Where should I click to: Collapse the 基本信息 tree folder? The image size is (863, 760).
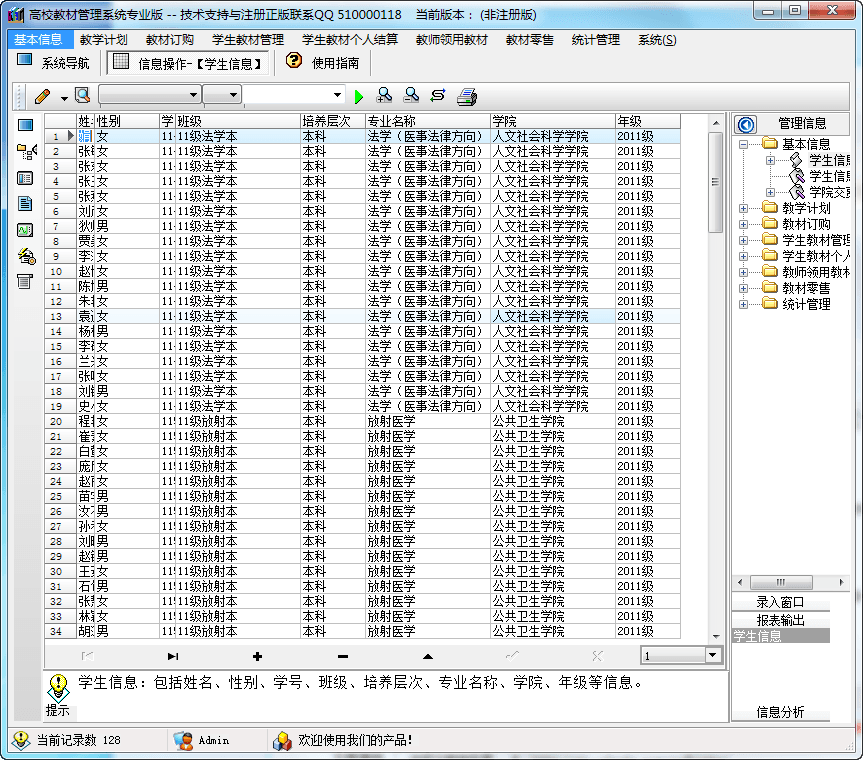click(x=743, y=144)
